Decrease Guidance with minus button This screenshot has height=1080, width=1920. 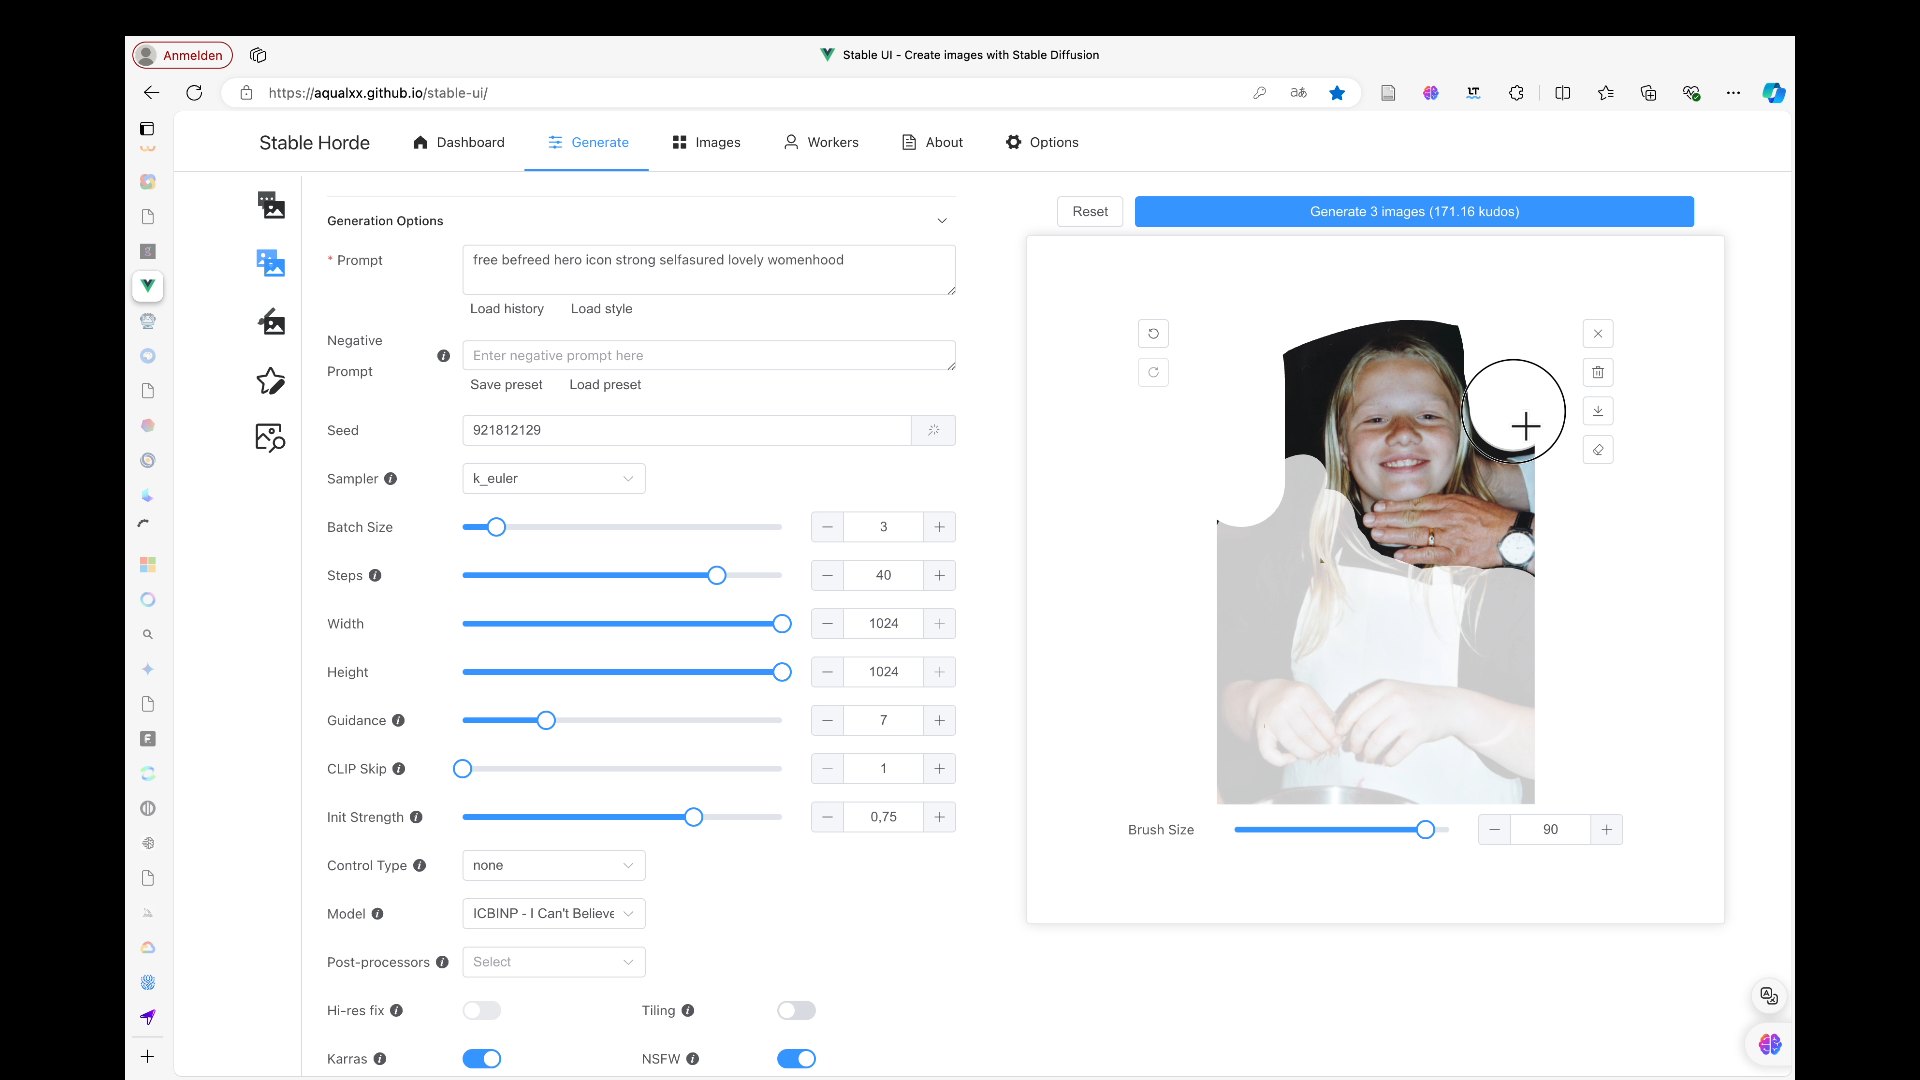coord(827,721)
